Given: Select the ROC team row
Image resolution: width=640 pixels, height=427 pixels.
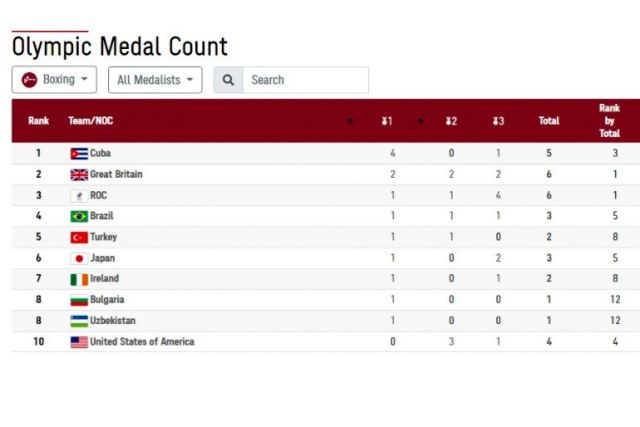Looking at the screenshot, I should 98,195.
